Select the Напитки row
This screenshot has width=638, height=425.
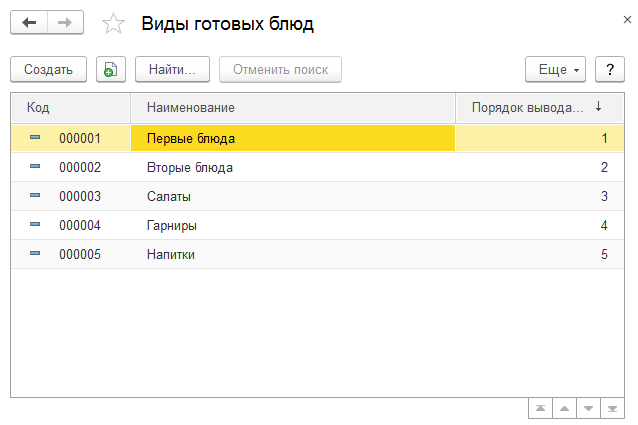(317, 254)
